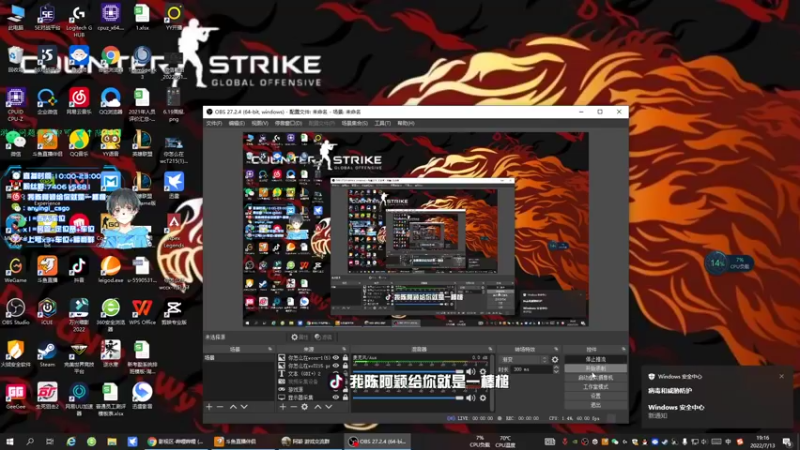Remove the selected scene with minus icon
Viewport: 800px width, 450px height.
pos(220,407)
